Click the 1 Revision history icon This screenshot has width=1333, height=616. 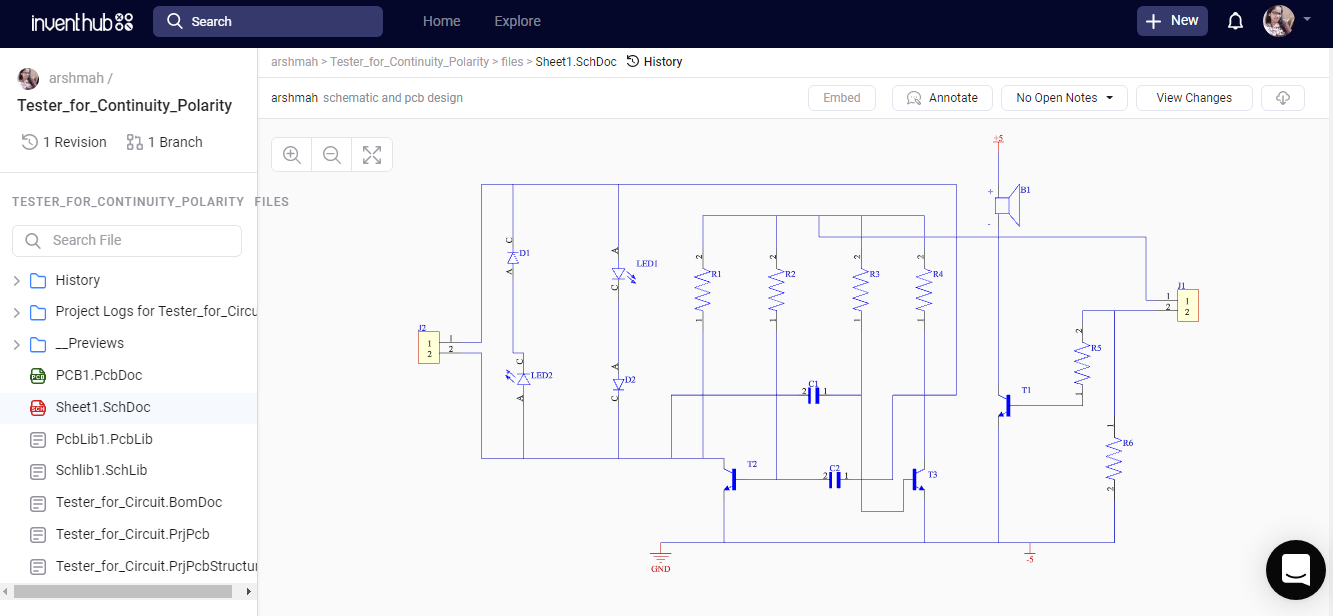[x=29, y=142]
